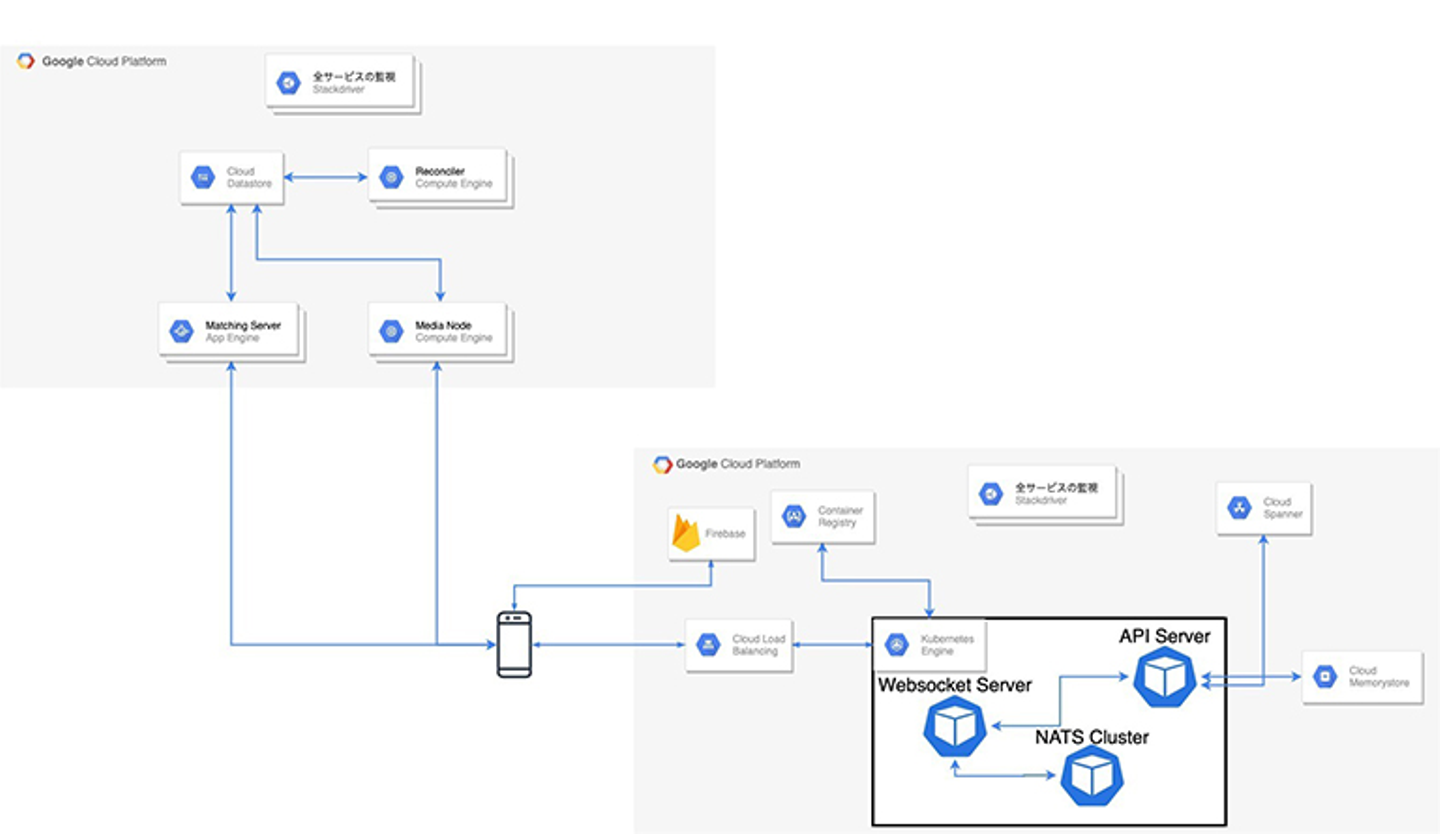Select the Container Registry icon
This screenshot has height=834, width=1440.
(x=795, y=517)
